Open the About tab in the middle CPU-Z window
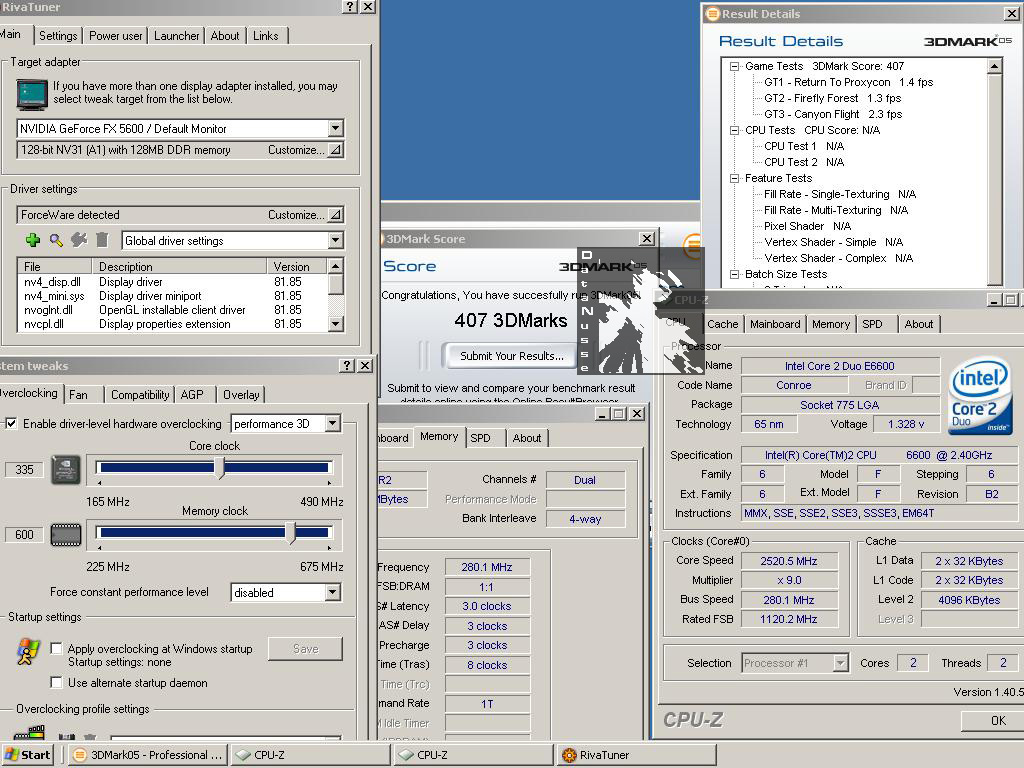 click(x=526, y=438)
